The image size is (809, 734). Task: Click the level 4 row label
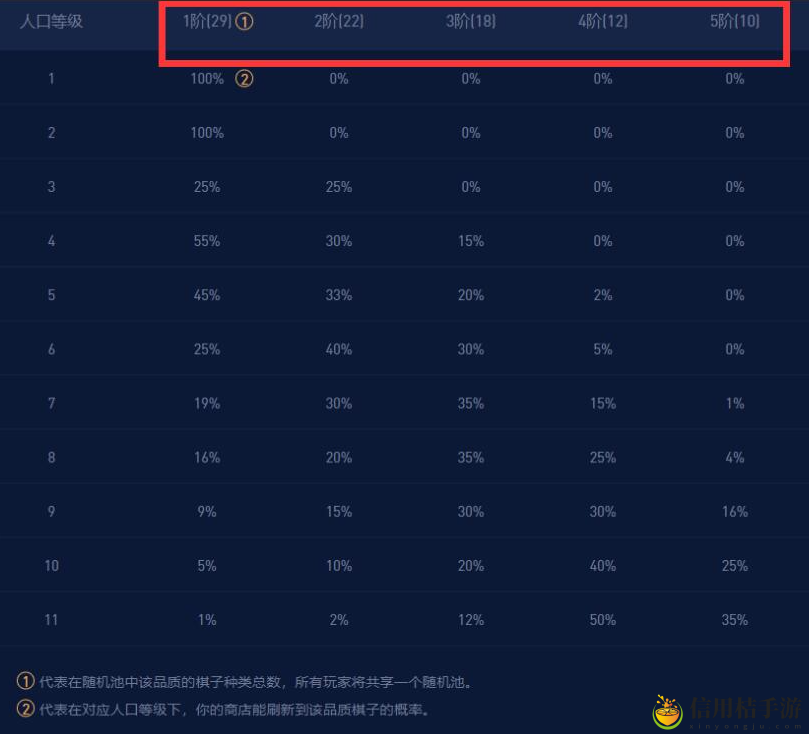[x=51, y=241]
